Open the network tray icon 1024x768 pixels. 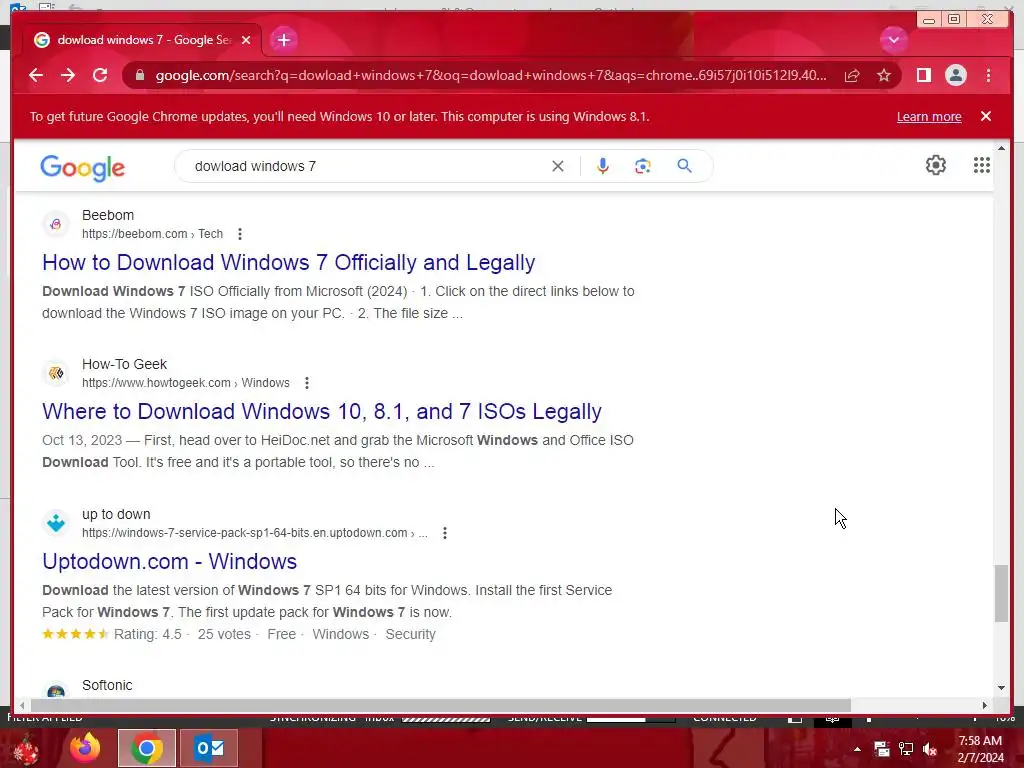click(906, 749)
